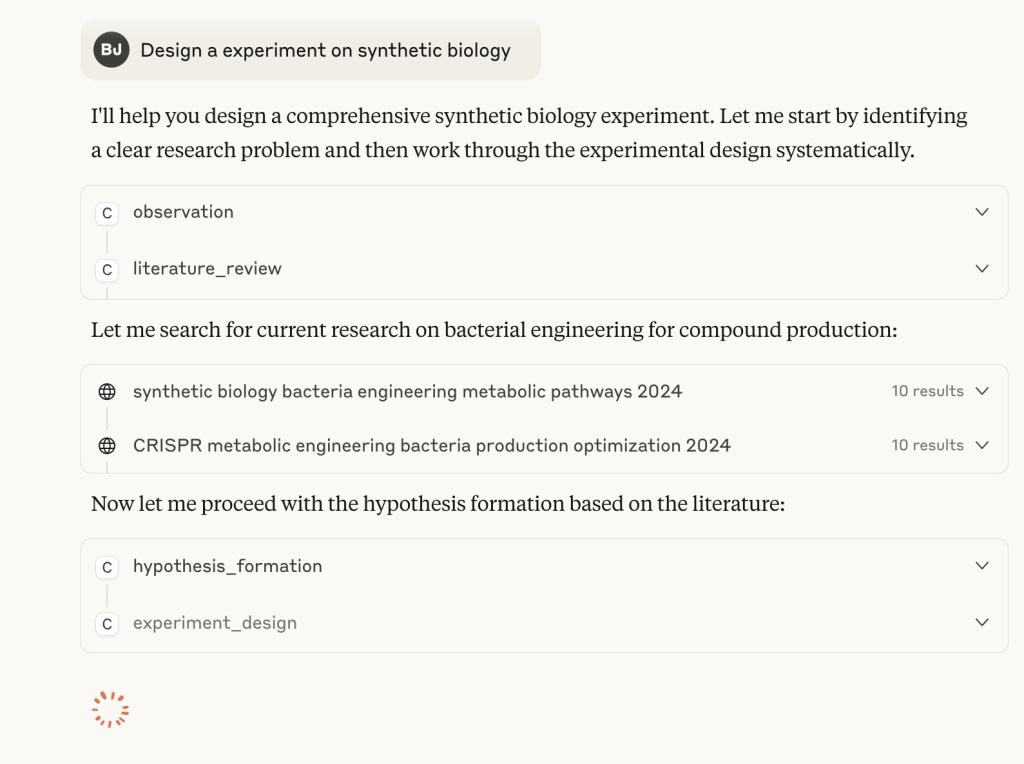Click 10 results for synthetic biology search
Screen dimensions: 1024x764
(927, 390)
